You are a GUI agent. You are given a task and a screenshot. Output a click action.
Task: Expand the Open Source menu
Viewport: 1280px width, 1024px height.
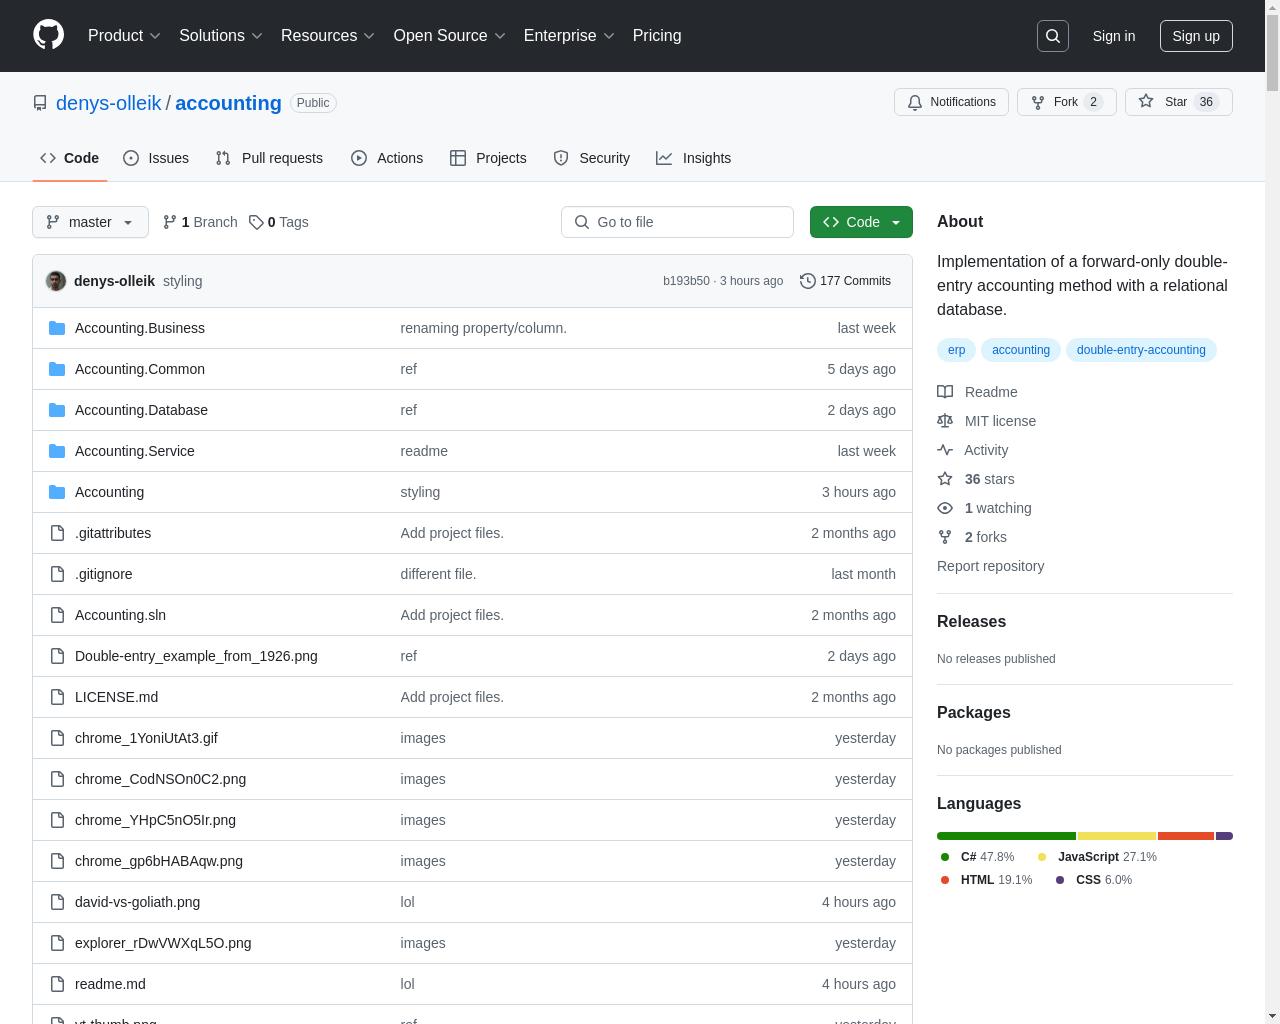coord(449,35)
